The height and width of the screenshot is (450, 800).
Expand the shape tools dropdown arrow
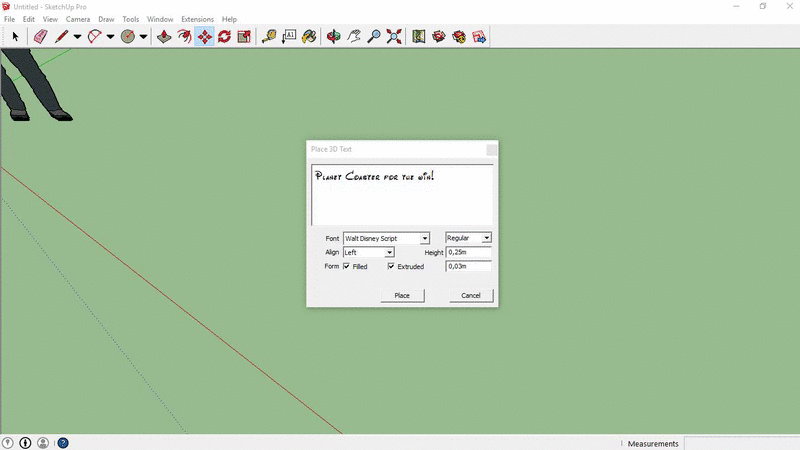(143, 36)
